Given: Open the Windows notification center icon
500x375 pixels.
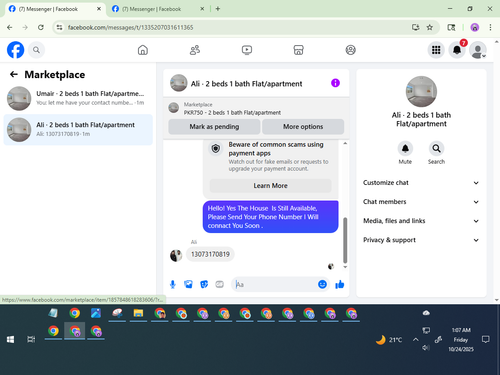Looking at the screenshot, I should point(486,339).
